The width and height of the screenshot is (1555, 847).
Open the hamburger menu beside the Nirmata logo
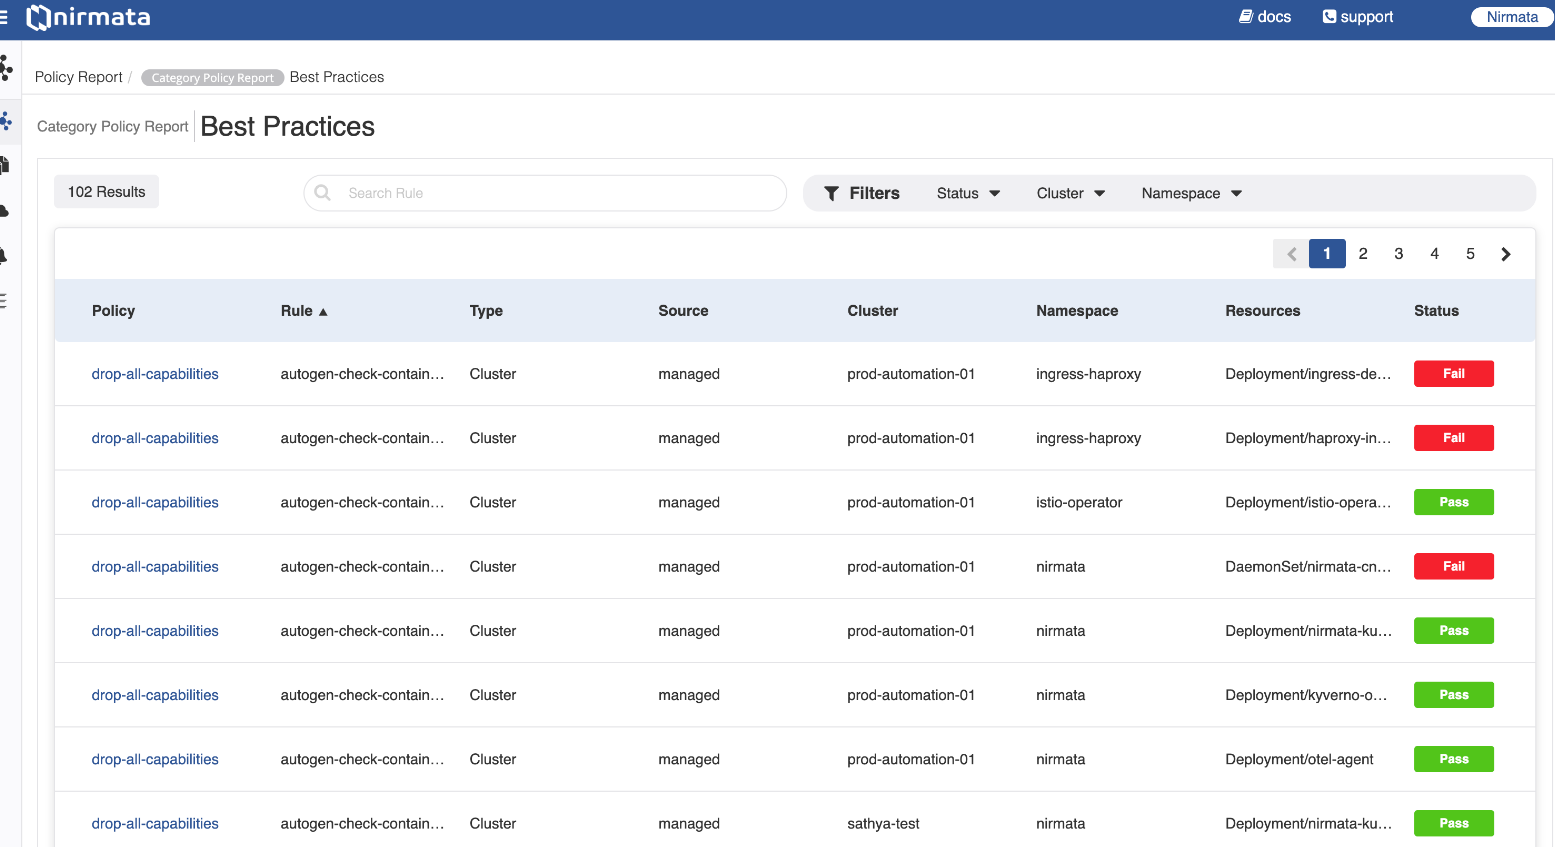(3, 17)
